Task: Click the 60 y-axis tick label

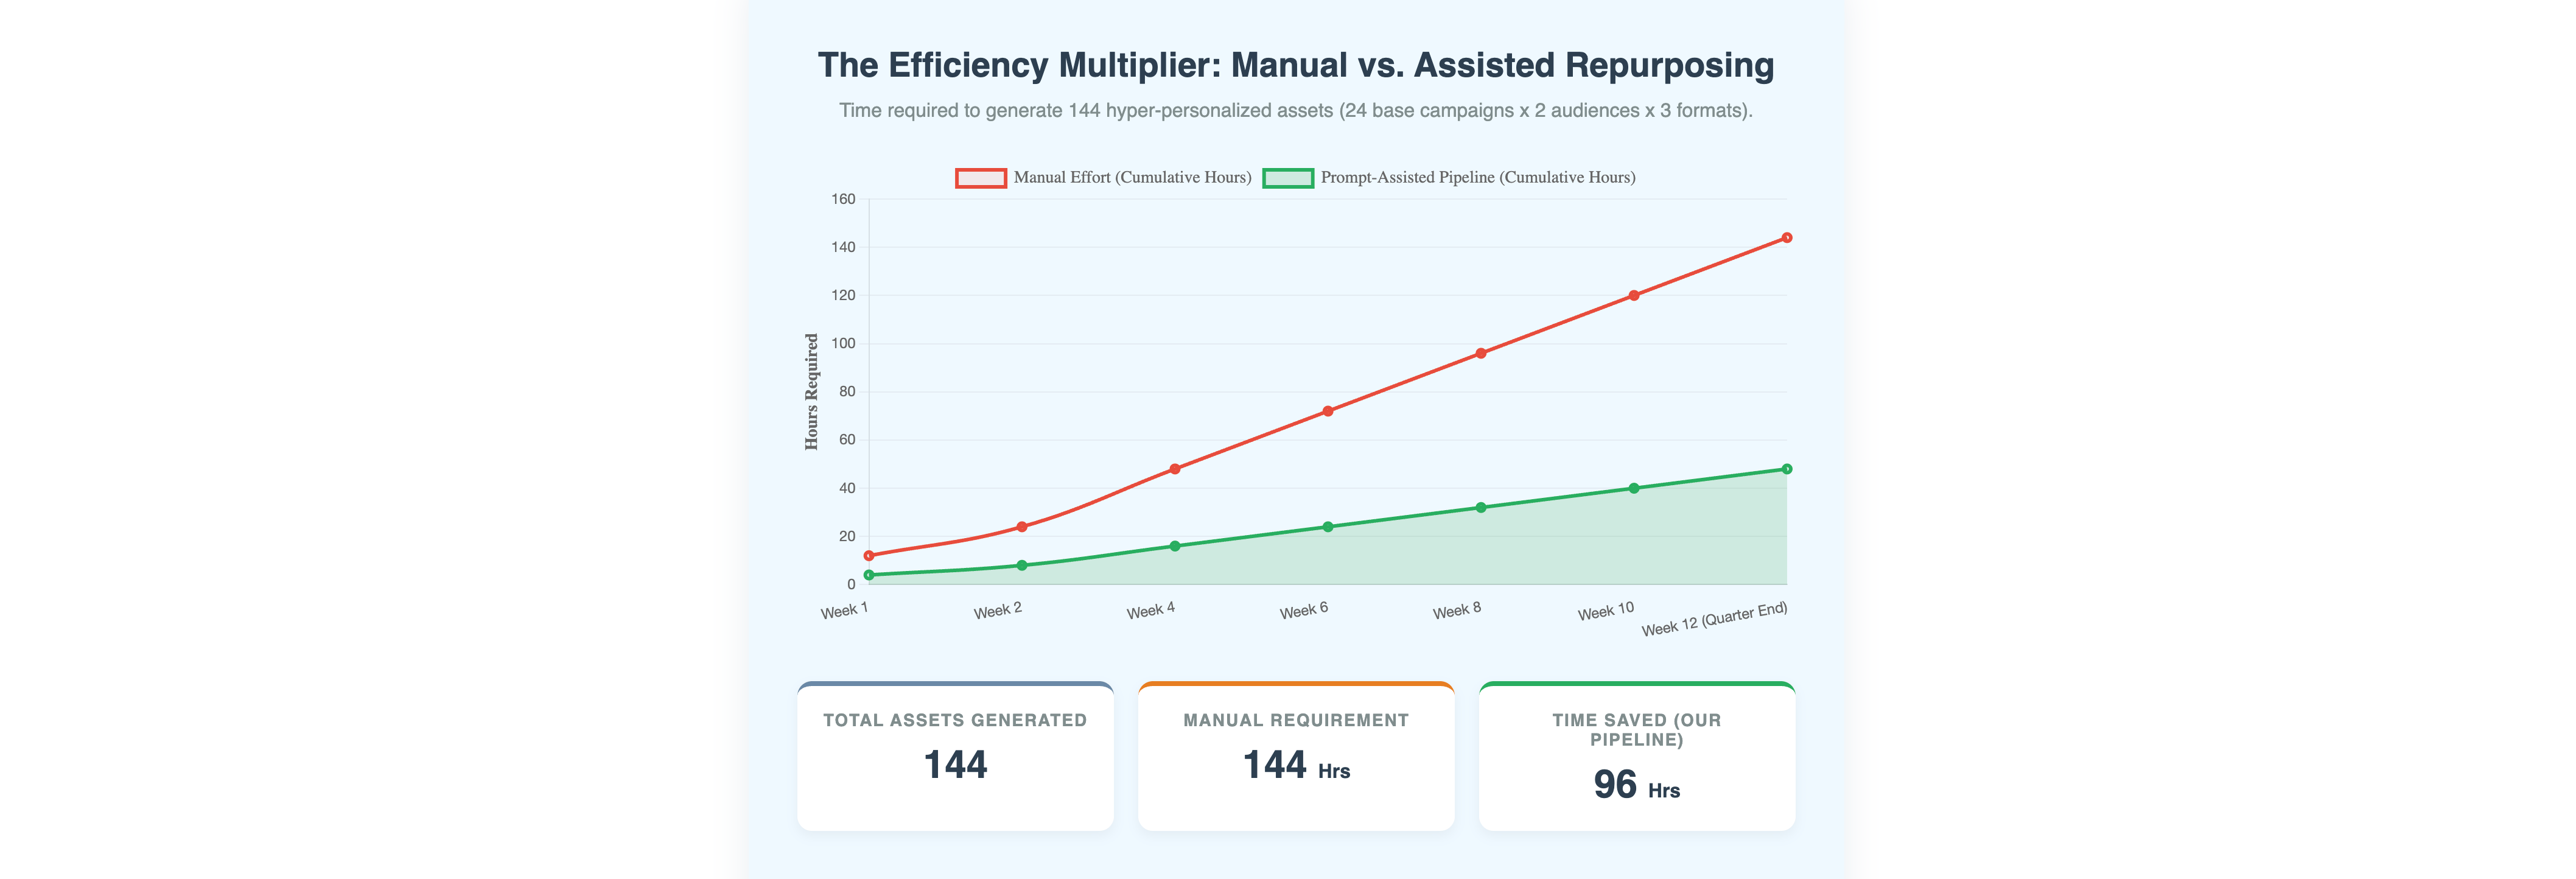Action: pyautogui.click(x=847, y=439)
